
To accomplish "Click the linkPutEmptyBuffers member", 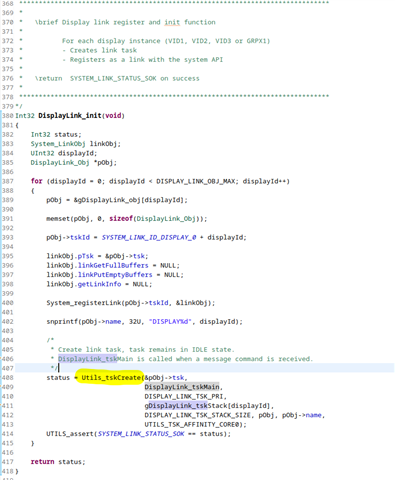I will click(x=115, y=275).
